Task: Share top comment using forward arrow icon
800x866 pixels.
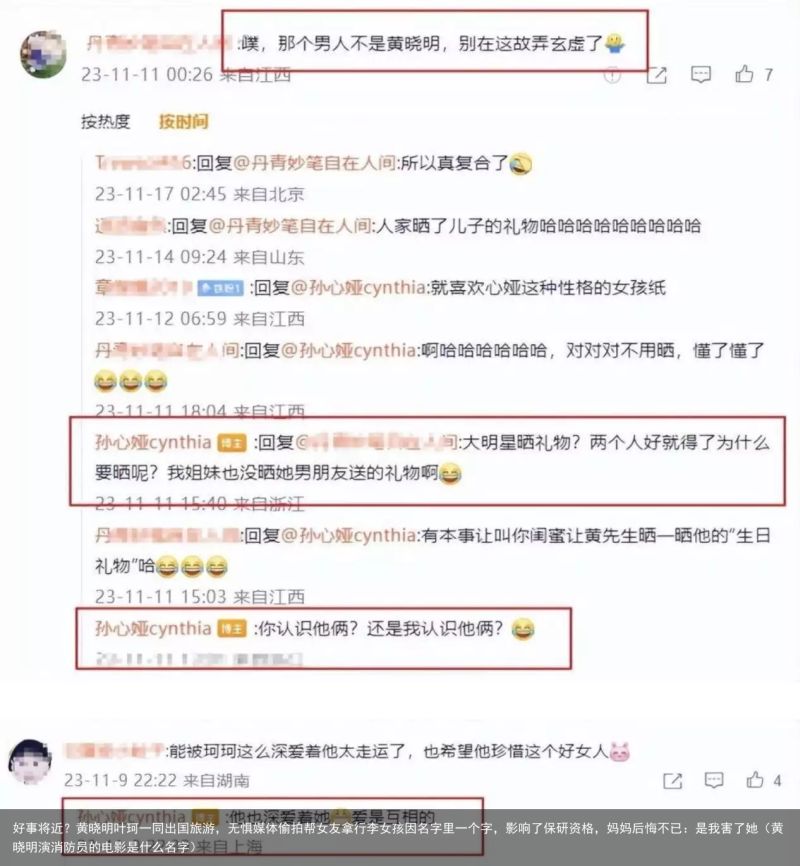Action: point(656,75)
